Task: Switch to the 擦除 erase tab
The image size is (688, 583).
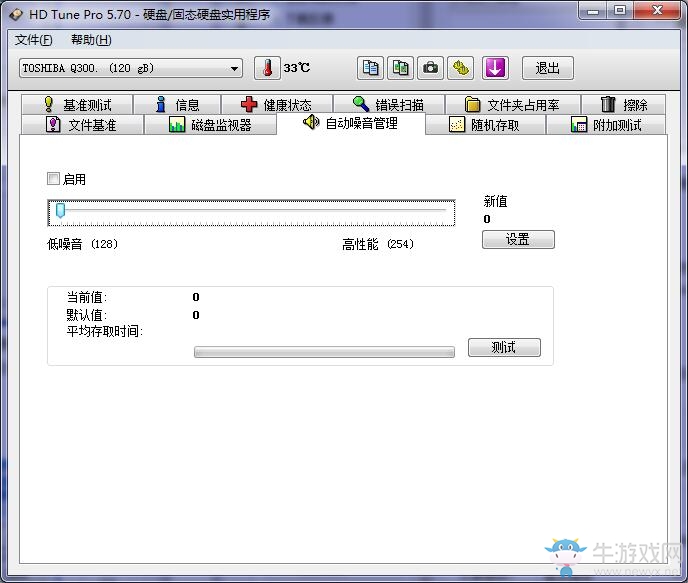Action: pos(624,105)
